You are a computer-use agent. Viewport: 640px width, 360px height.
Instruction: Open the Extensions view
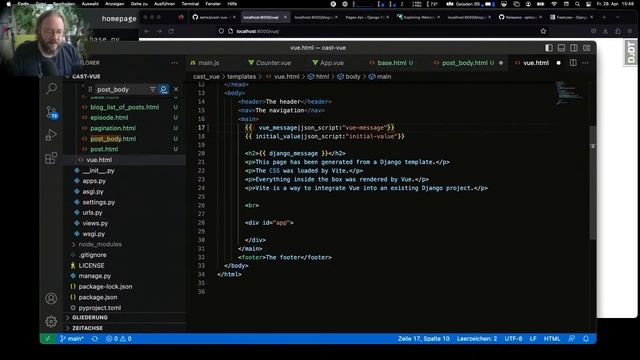click(x=51, y=158)
